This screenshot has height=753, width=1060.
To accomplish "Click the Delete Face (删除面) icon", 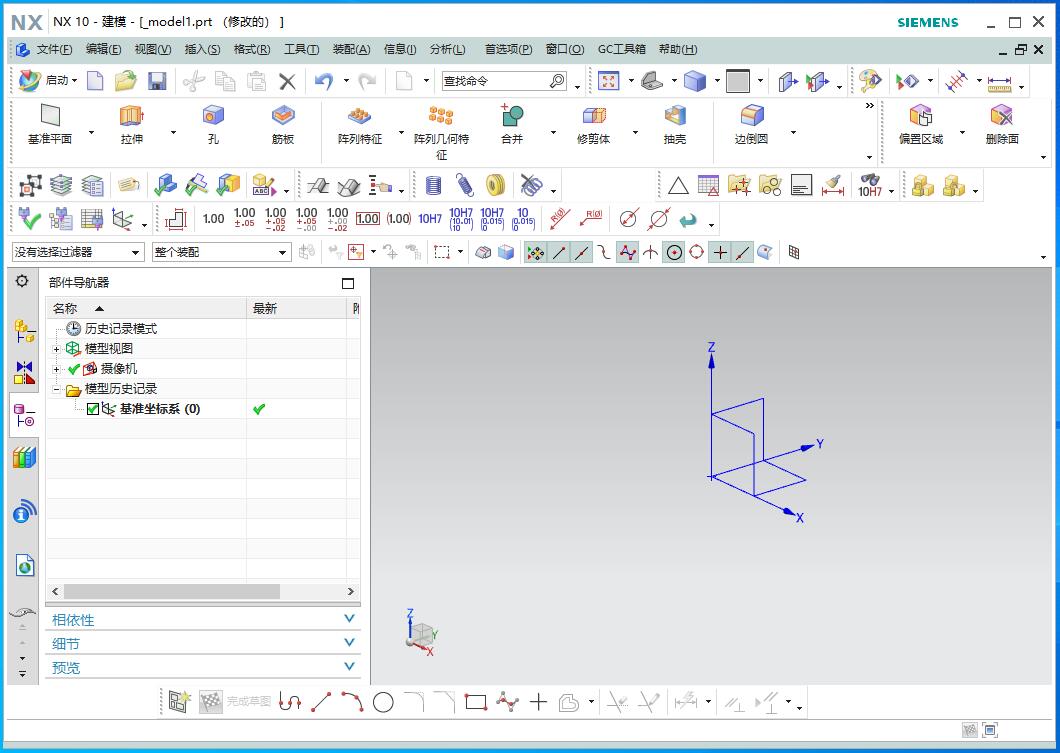I will point(1001,116).
